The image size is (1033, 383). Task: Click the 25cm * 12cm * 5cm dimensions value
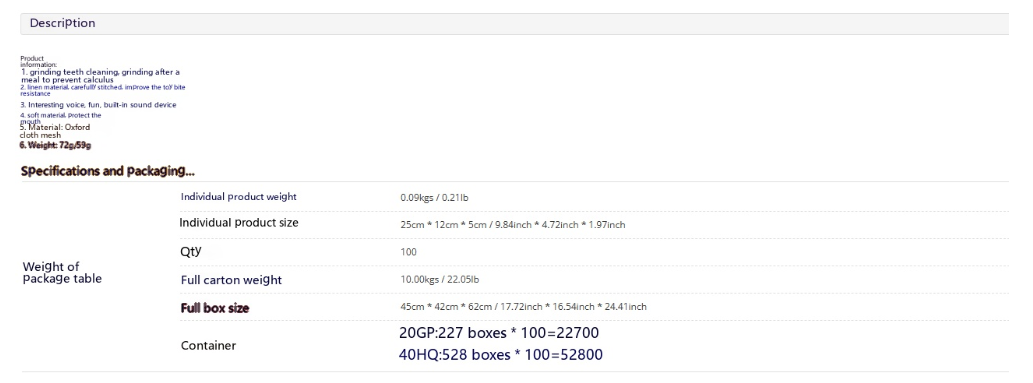(x=513, y=225)
